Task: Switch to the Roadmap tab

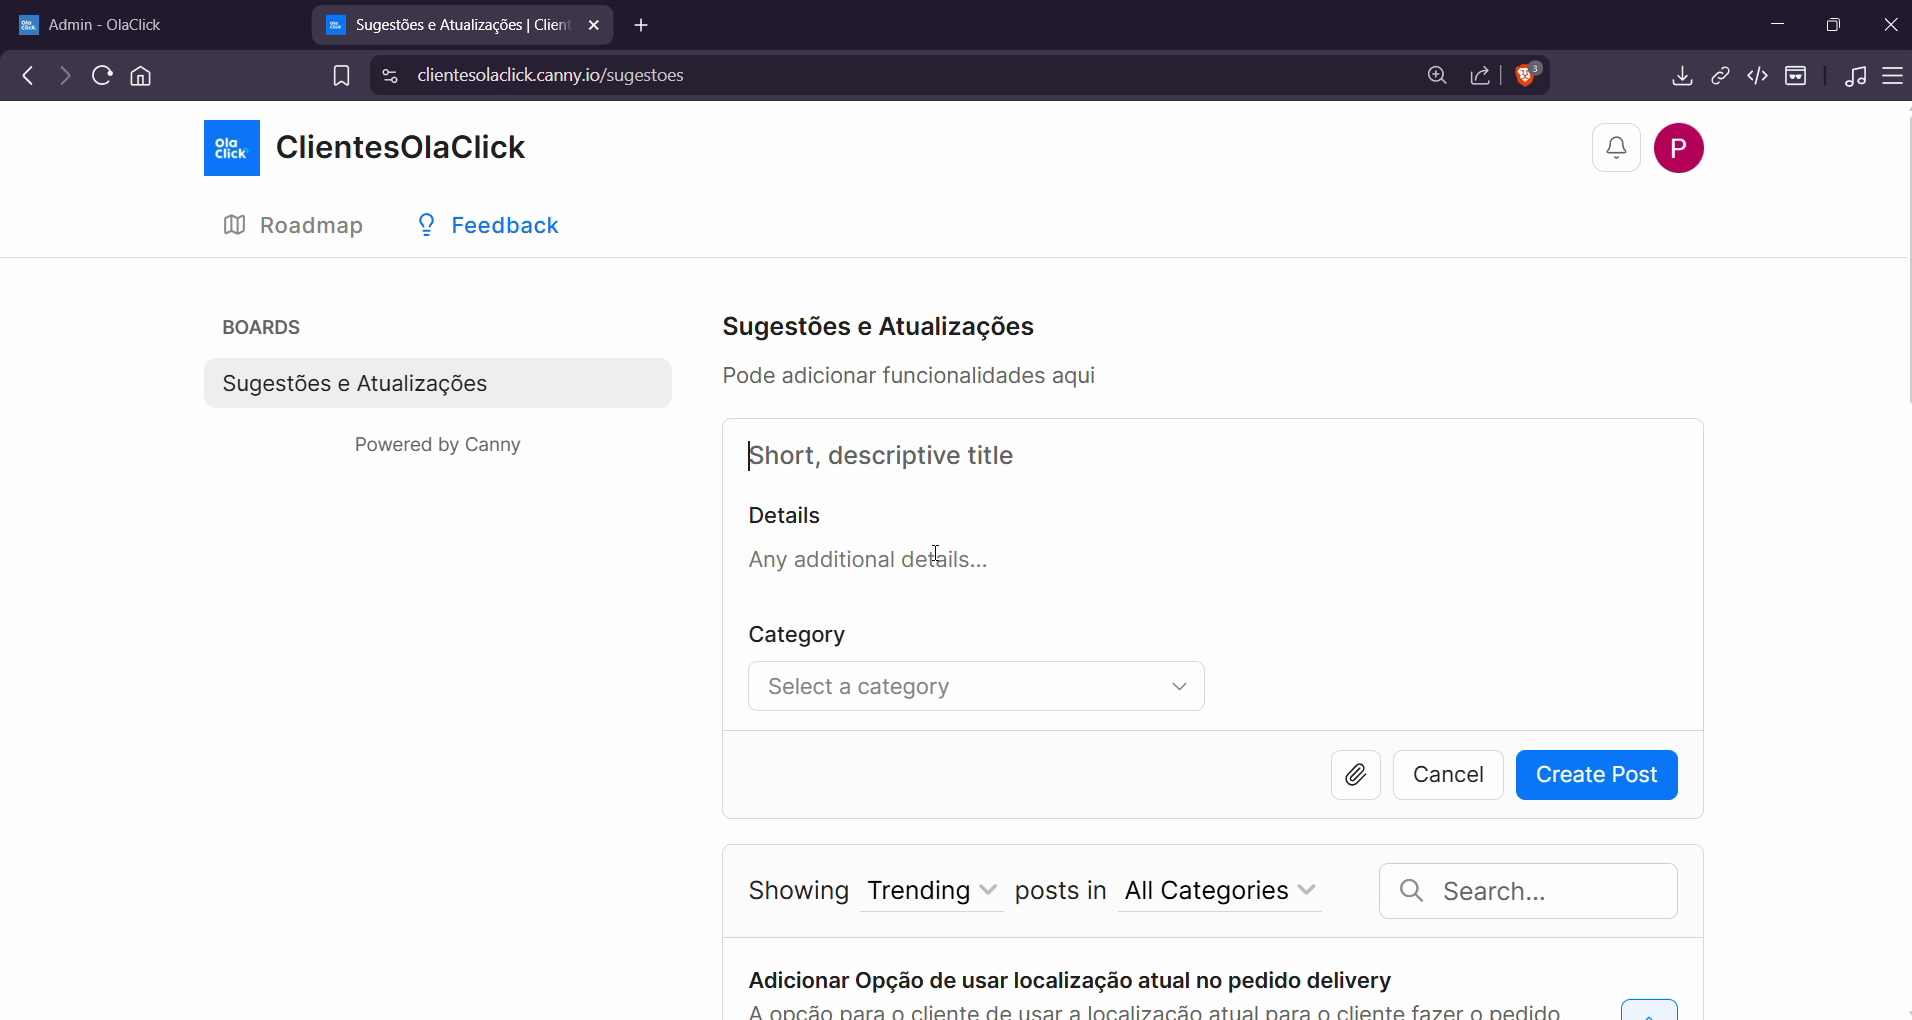Action: (x=293, y=225)
